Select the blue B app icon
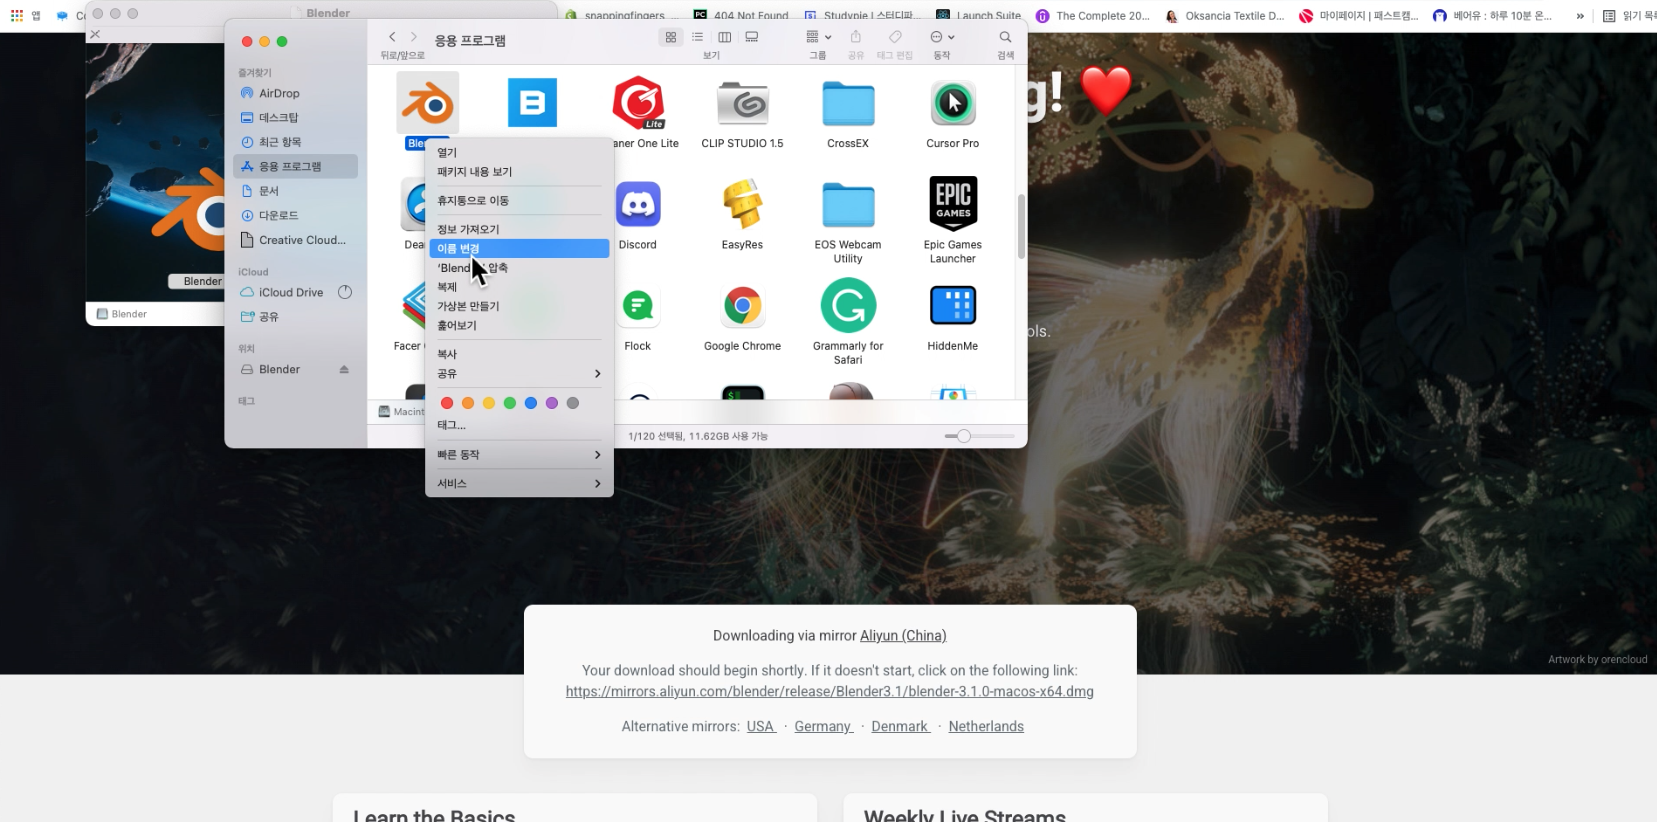 [532, 102]
